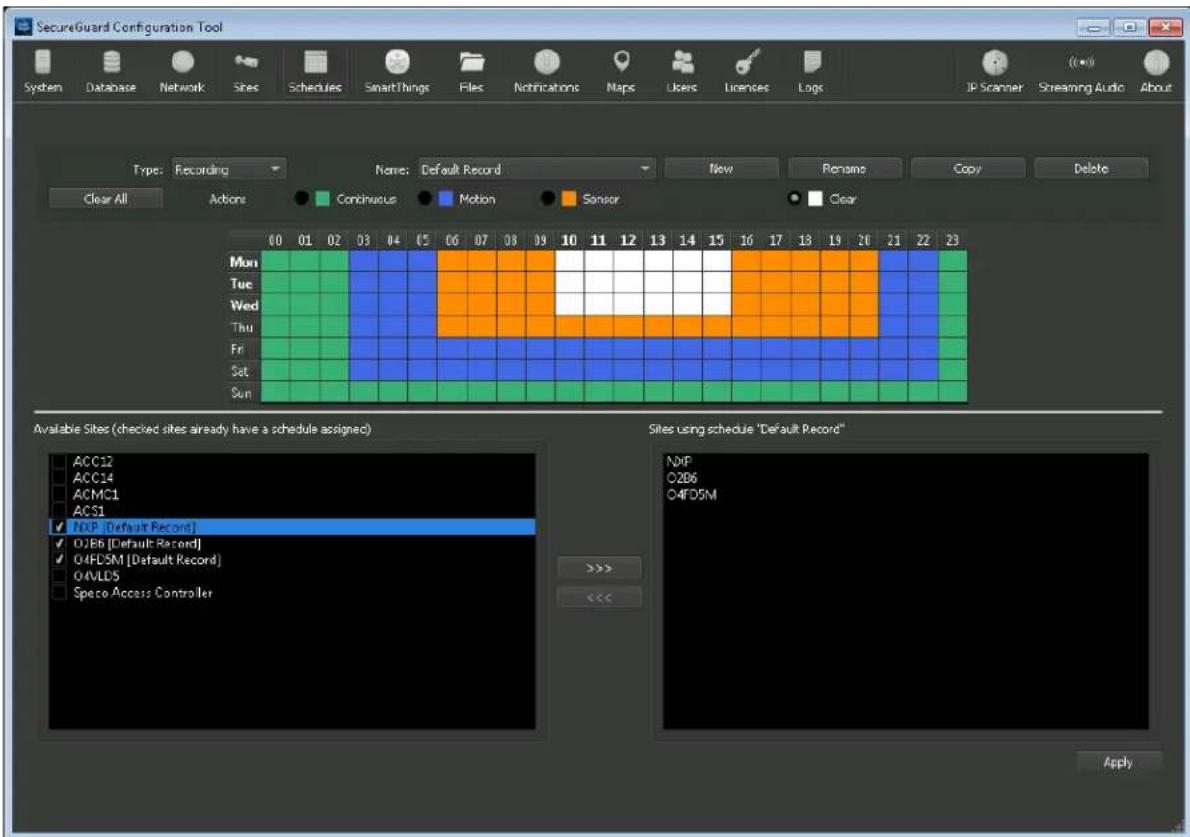Check the Speco Access Controller checkbox

point(59,593)
